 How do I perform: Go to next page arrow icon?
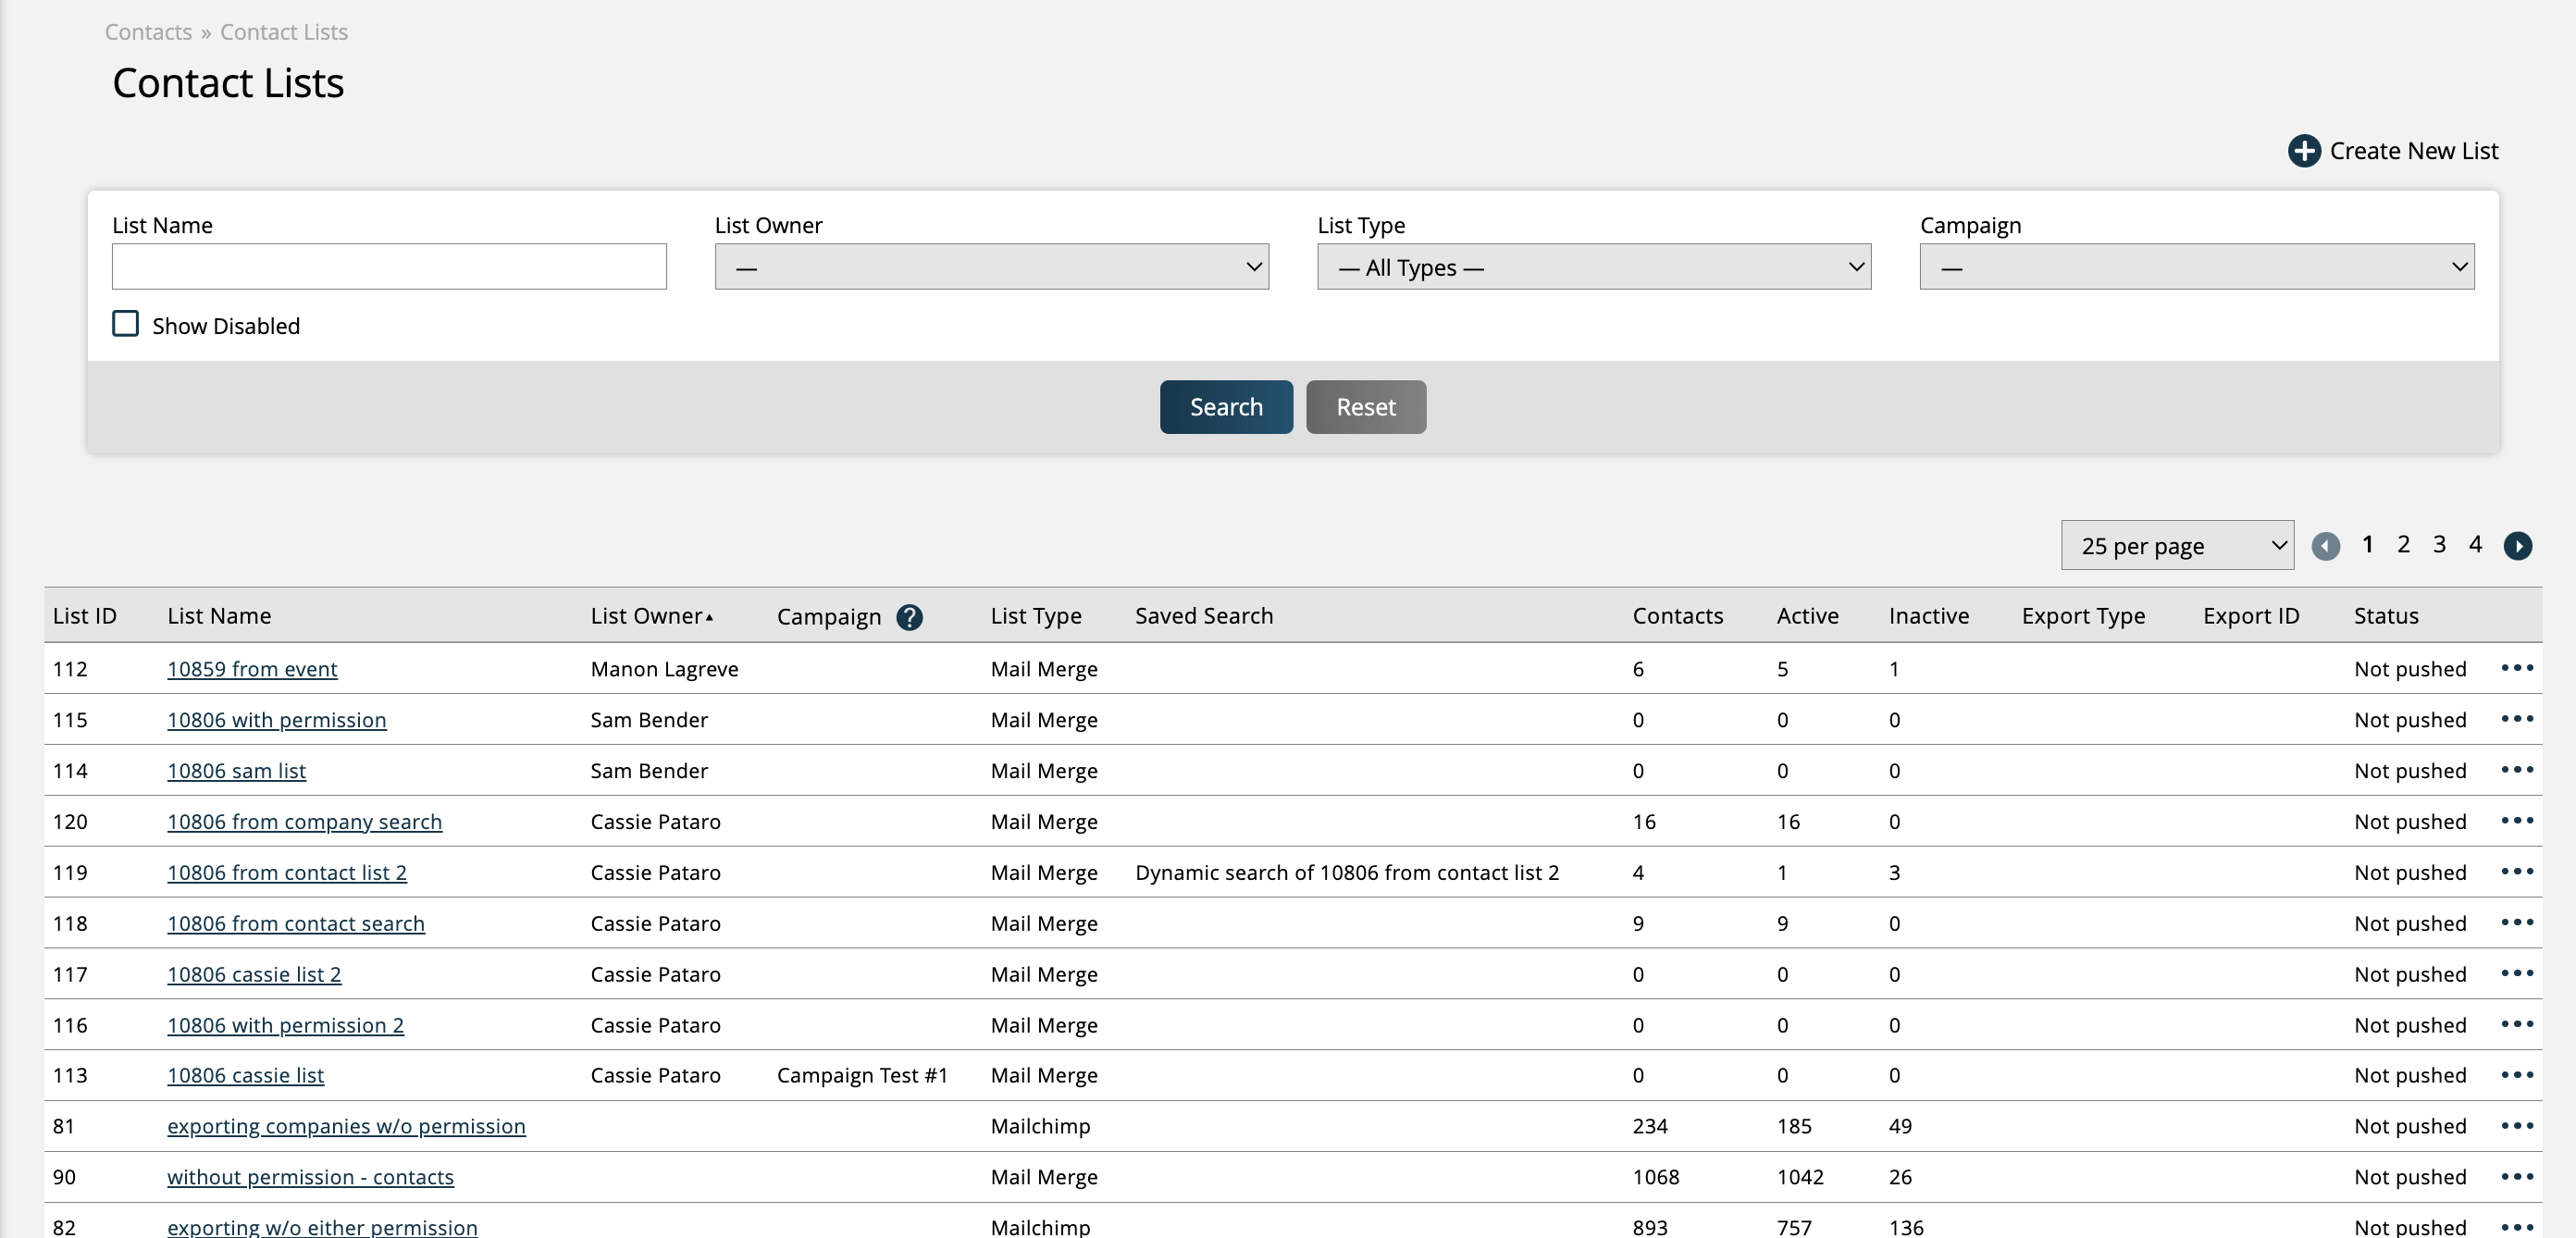pyautogui.click(x=2517, y=546)
